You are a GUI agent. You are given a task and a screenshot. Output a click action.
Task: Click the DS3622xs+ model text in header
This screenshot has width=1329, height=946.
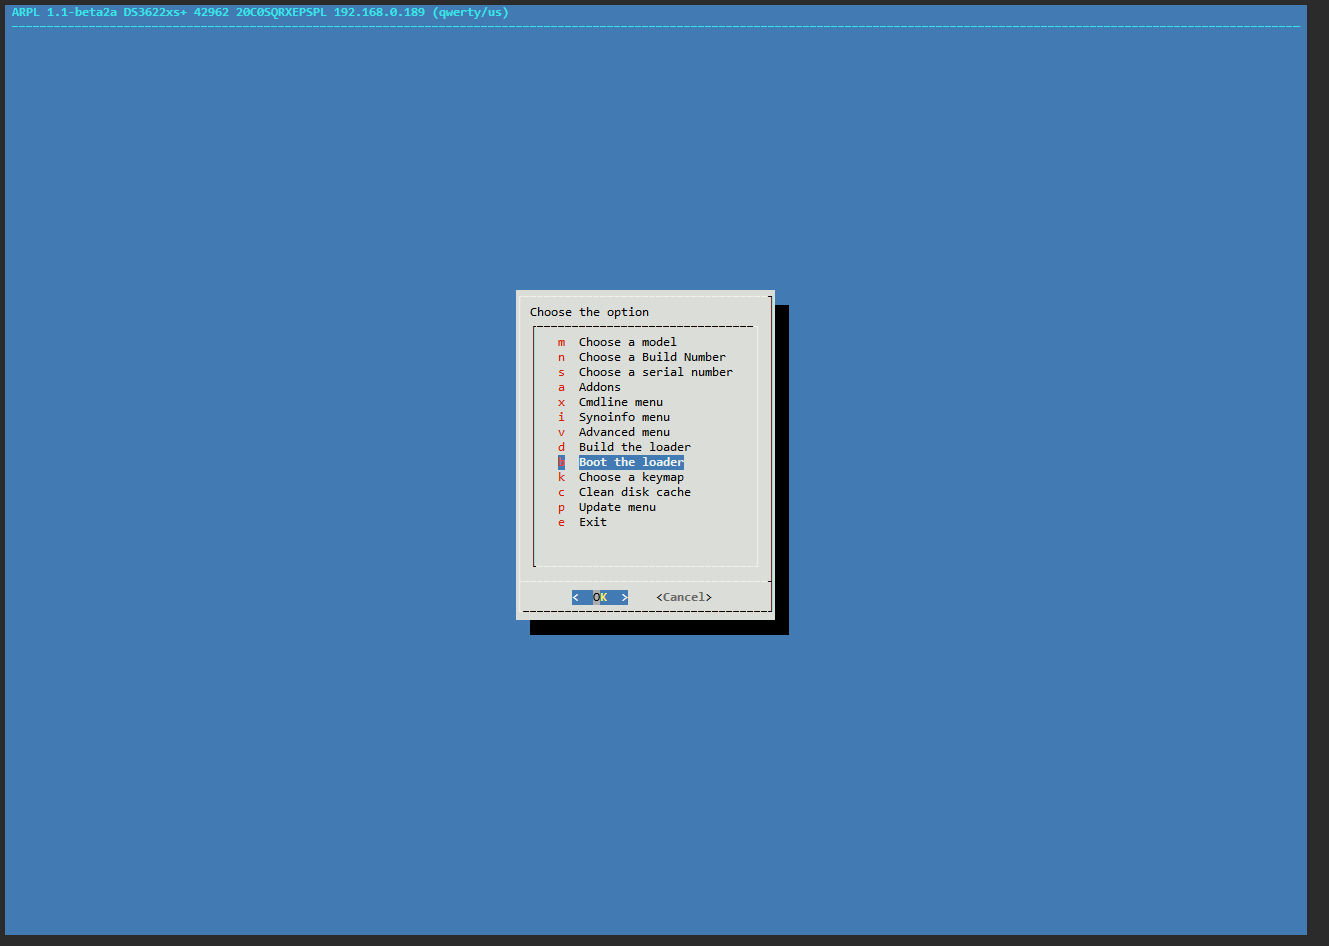click(155, 12)
